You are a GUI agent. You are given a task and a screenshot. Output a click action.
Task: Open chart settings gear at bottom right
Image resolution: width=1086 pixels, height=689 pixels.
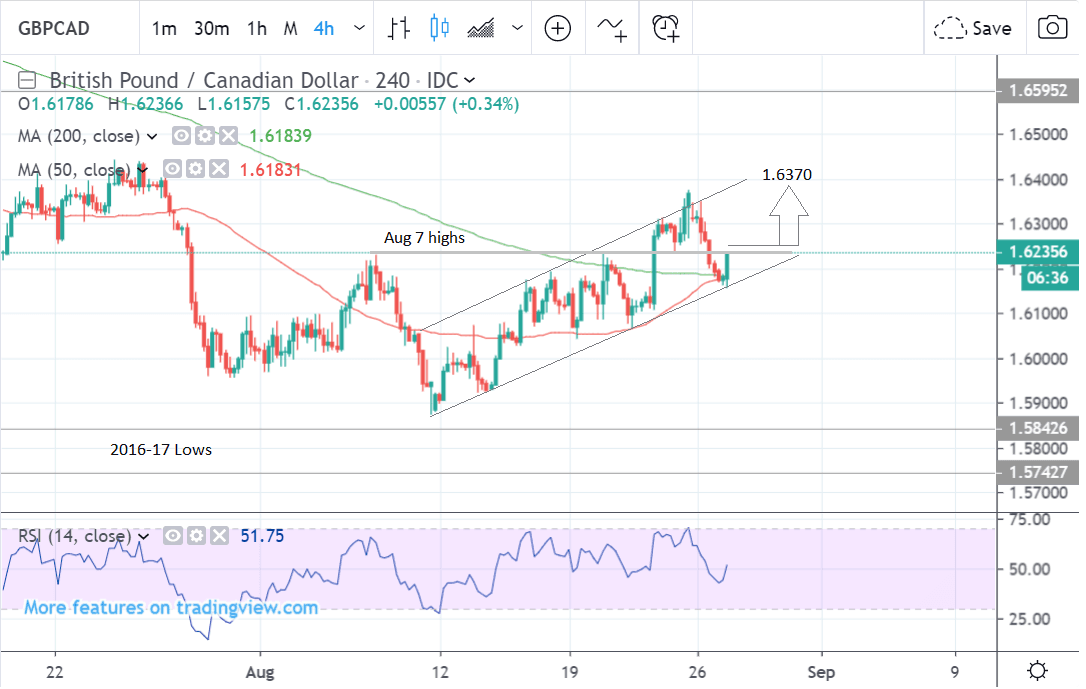(1038, 669)
